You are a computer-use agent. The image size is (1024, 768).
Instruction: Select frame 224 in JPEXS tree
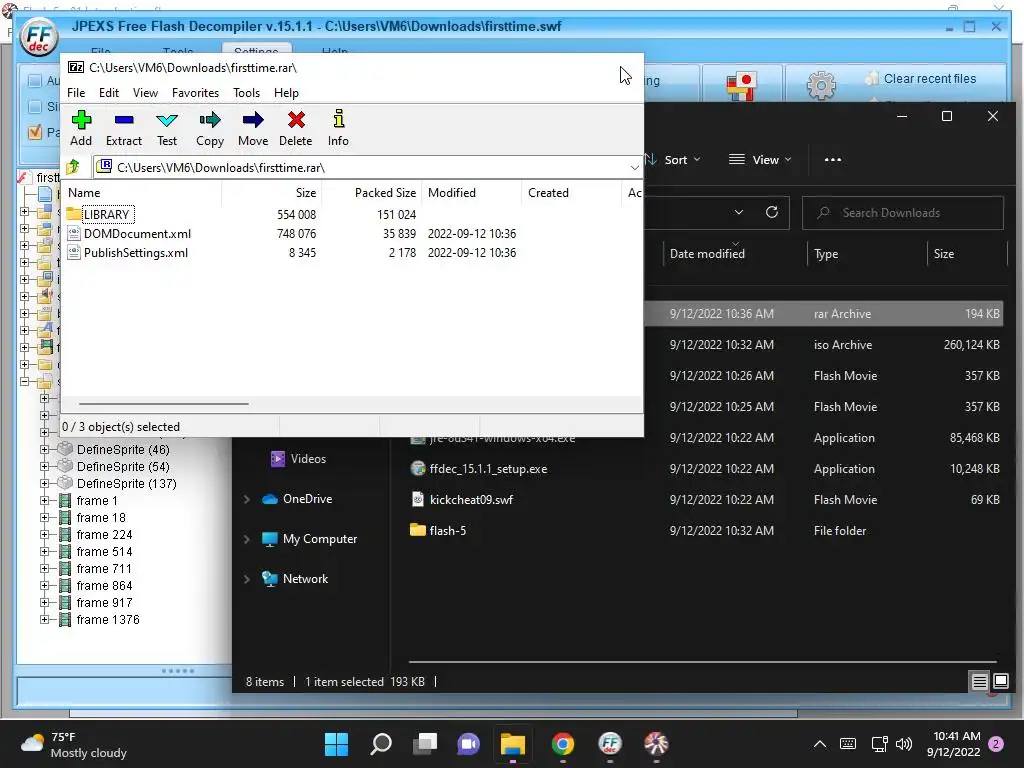coord(104,534)
